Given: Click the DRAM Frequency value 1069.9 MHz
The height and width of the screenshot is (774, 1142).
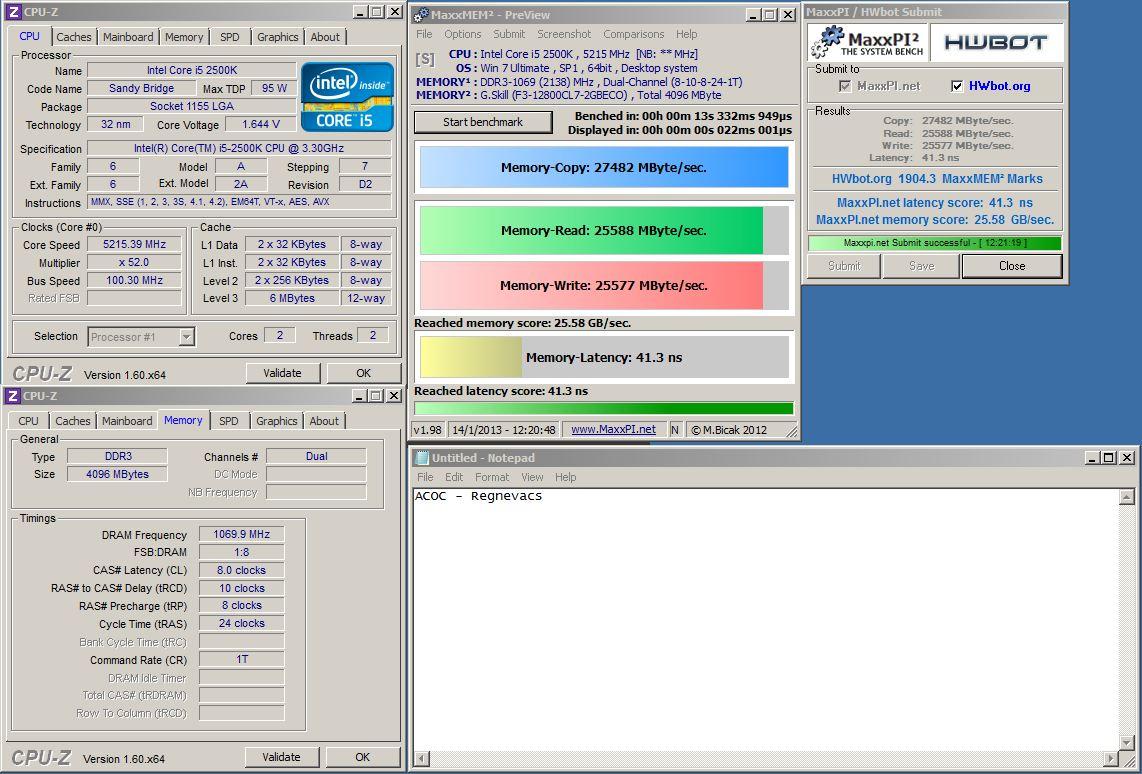Looking at the screenshot, I should (x=241, y=534).
